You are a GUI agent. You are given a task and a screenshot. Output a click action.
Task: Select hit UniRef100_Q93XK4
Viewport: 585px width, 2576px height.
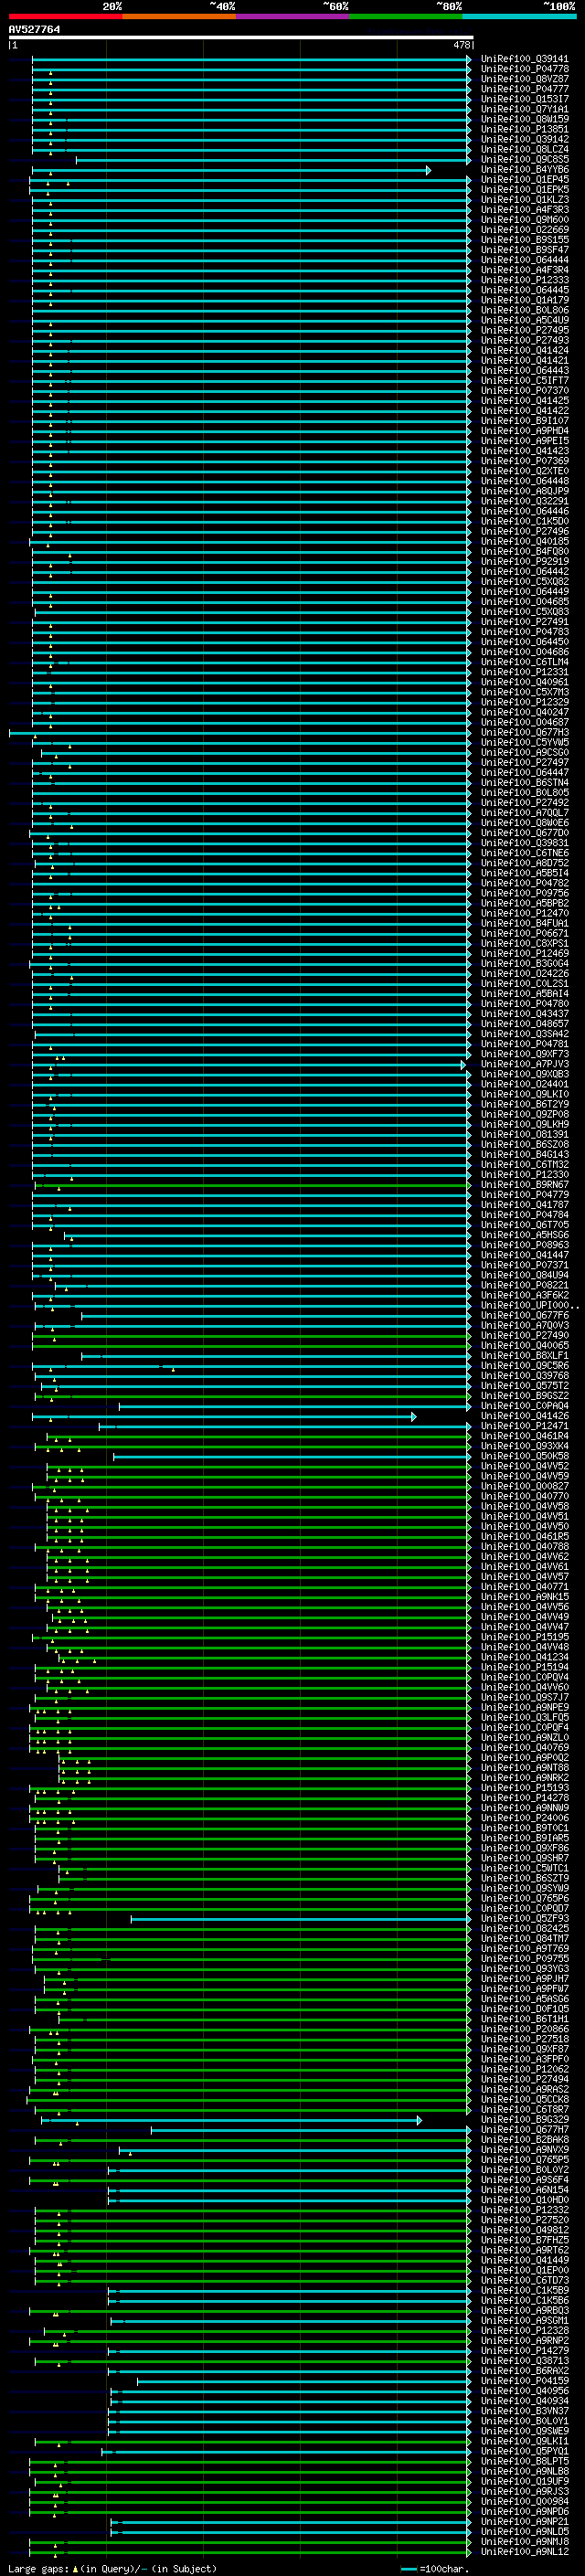click(x=525, y=1446)
